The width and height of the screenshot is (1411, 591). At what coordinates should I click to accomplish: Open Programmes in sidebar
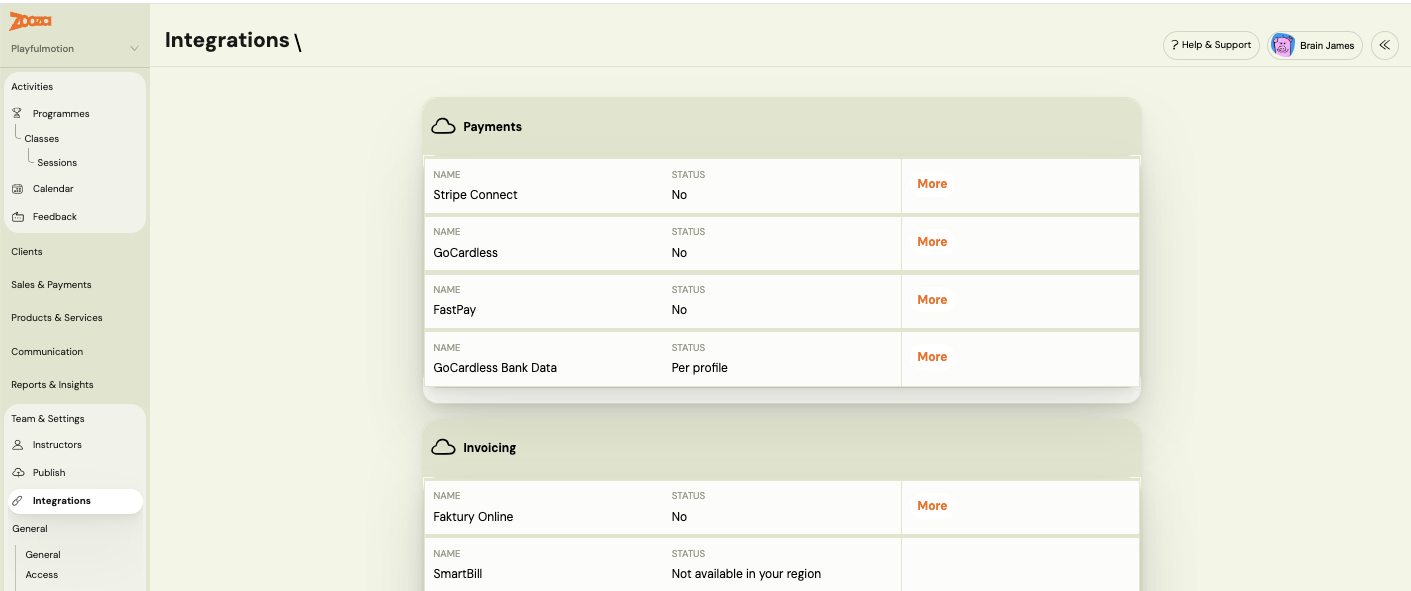click(x=61, y=113)
